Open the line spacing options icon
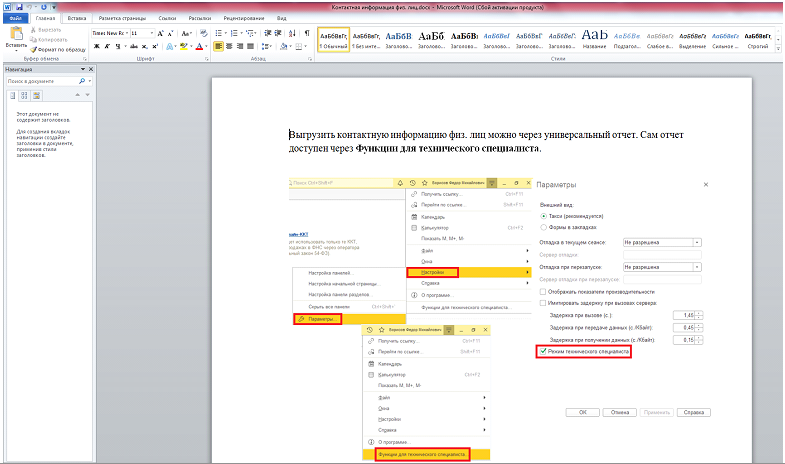Image resolution: width=785 pixels, height=464 pixels. 265,46
